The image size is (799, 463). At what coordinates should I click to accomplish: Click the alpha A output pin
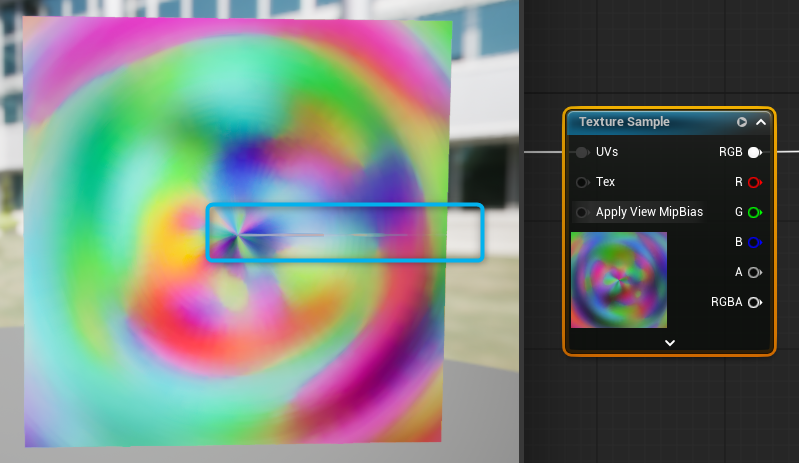(754, 272)
